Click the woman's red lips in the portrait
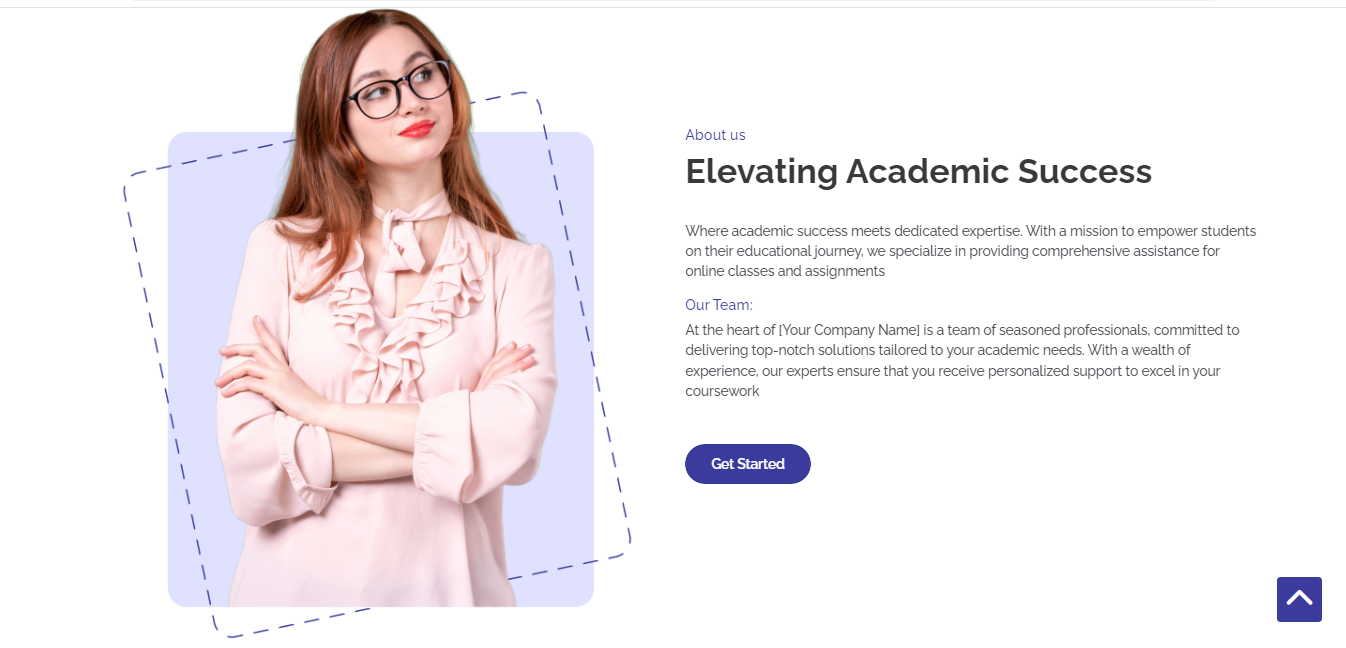 416,128
